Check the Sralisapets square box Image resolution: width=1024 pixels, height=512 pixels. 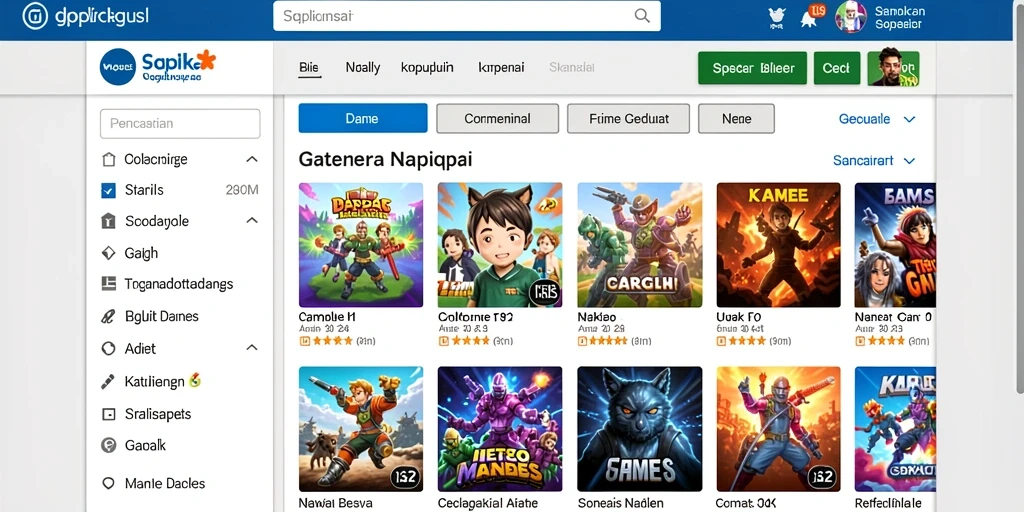point(108,414)
